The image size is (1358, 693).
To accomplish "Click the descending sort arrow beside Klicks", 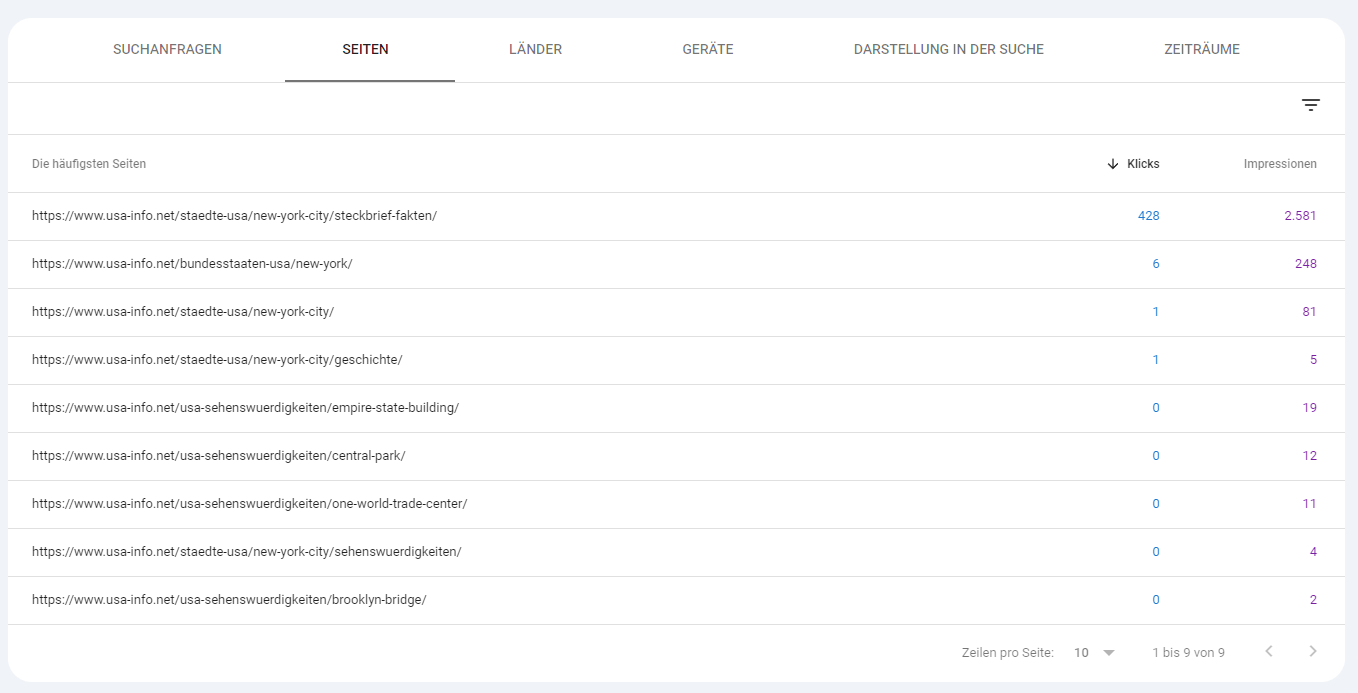I will [1113, 164].
